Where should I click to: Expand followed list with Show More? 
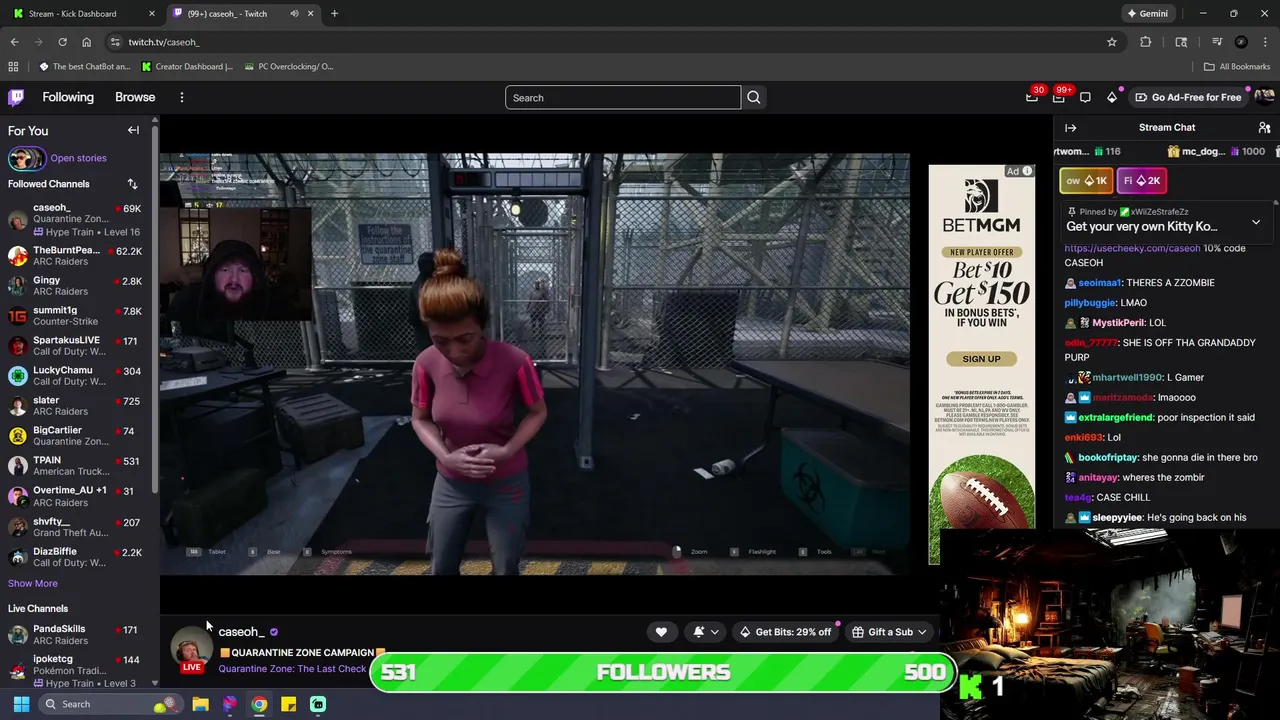click(x=33, y=583)
